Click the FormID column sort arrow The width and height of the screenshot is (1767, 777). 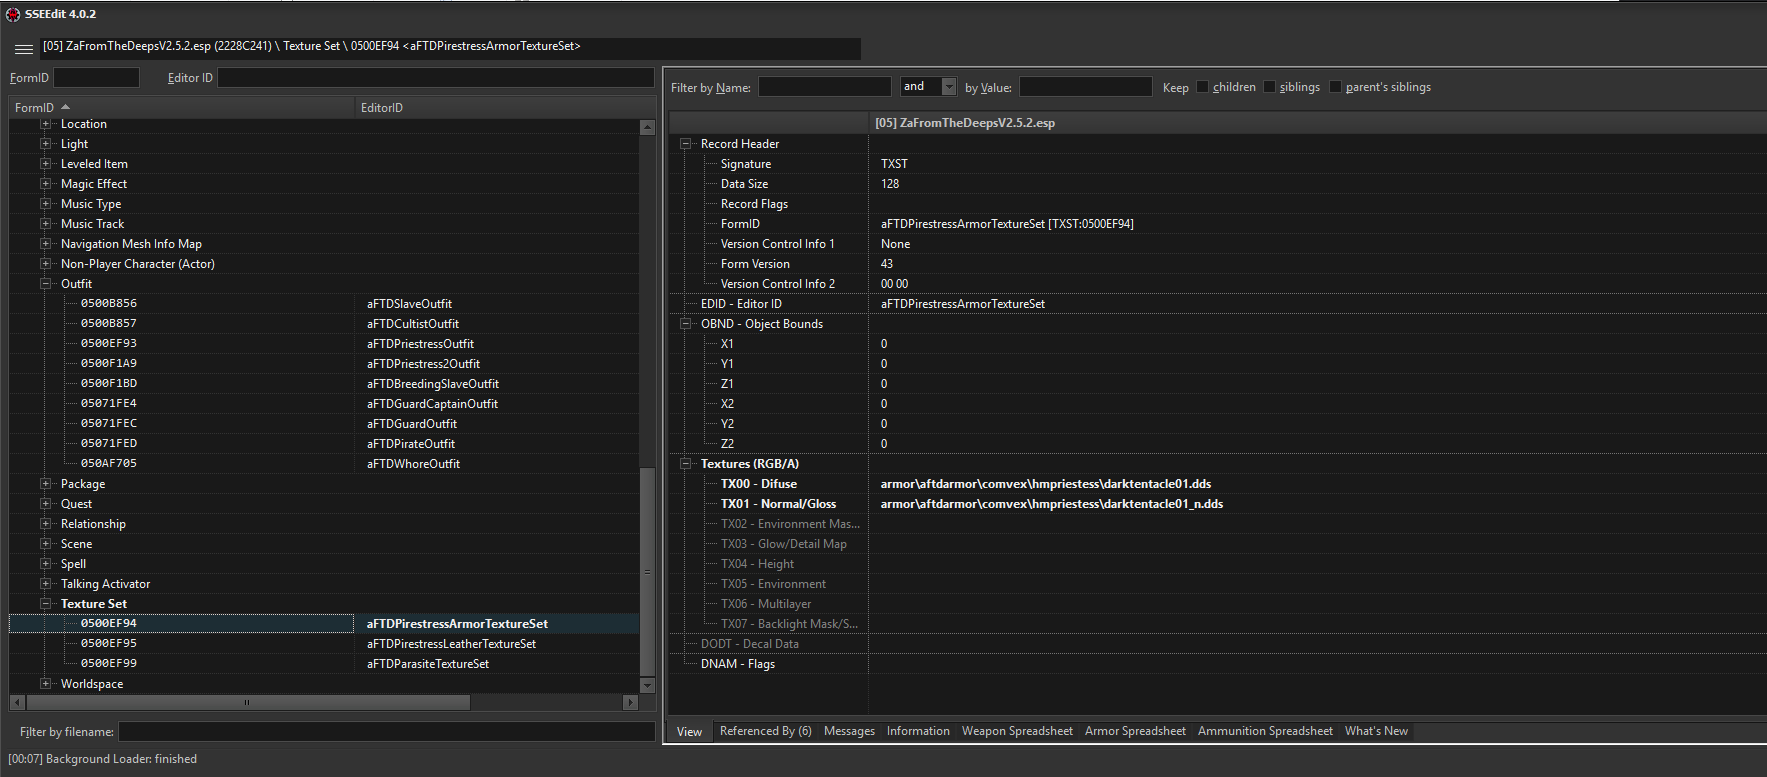pos(66,107)
